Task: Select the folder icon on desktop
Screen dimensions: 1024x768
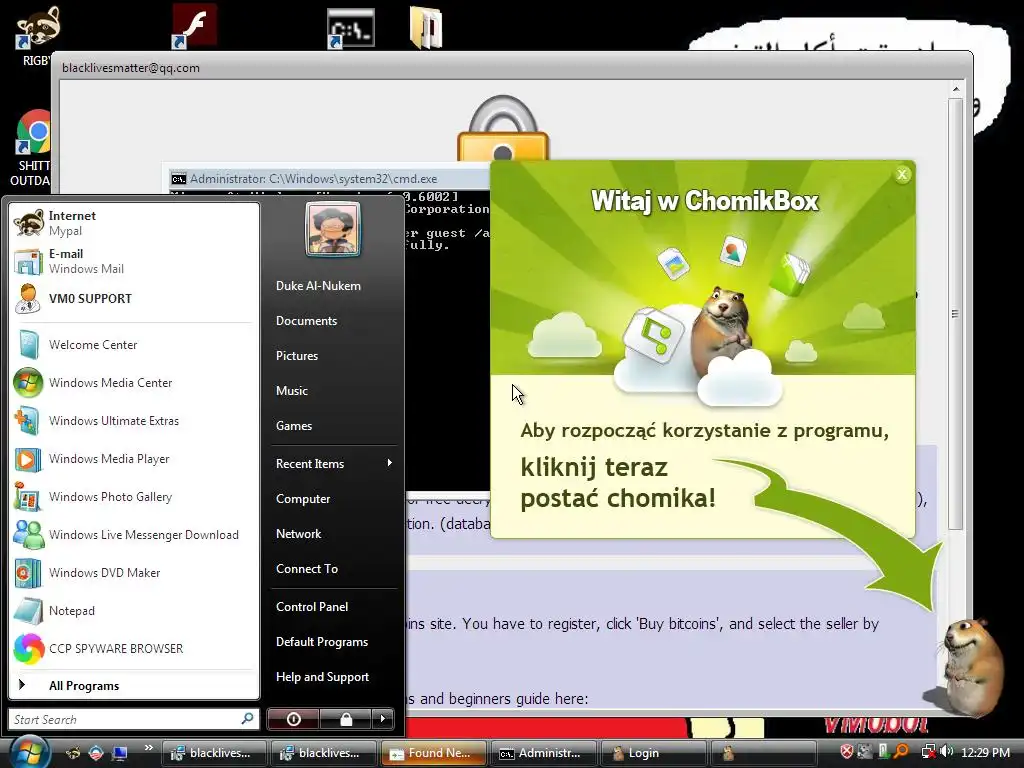Action: pyautogui.click(x=426, y=27)
